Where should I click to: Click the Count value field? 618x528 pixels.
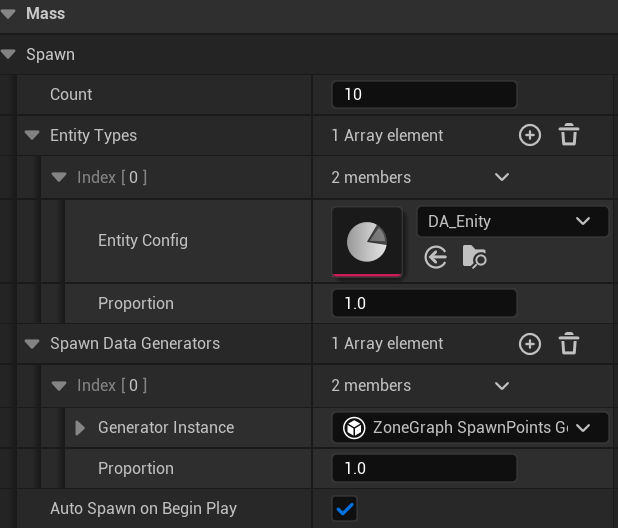point(424,95)
